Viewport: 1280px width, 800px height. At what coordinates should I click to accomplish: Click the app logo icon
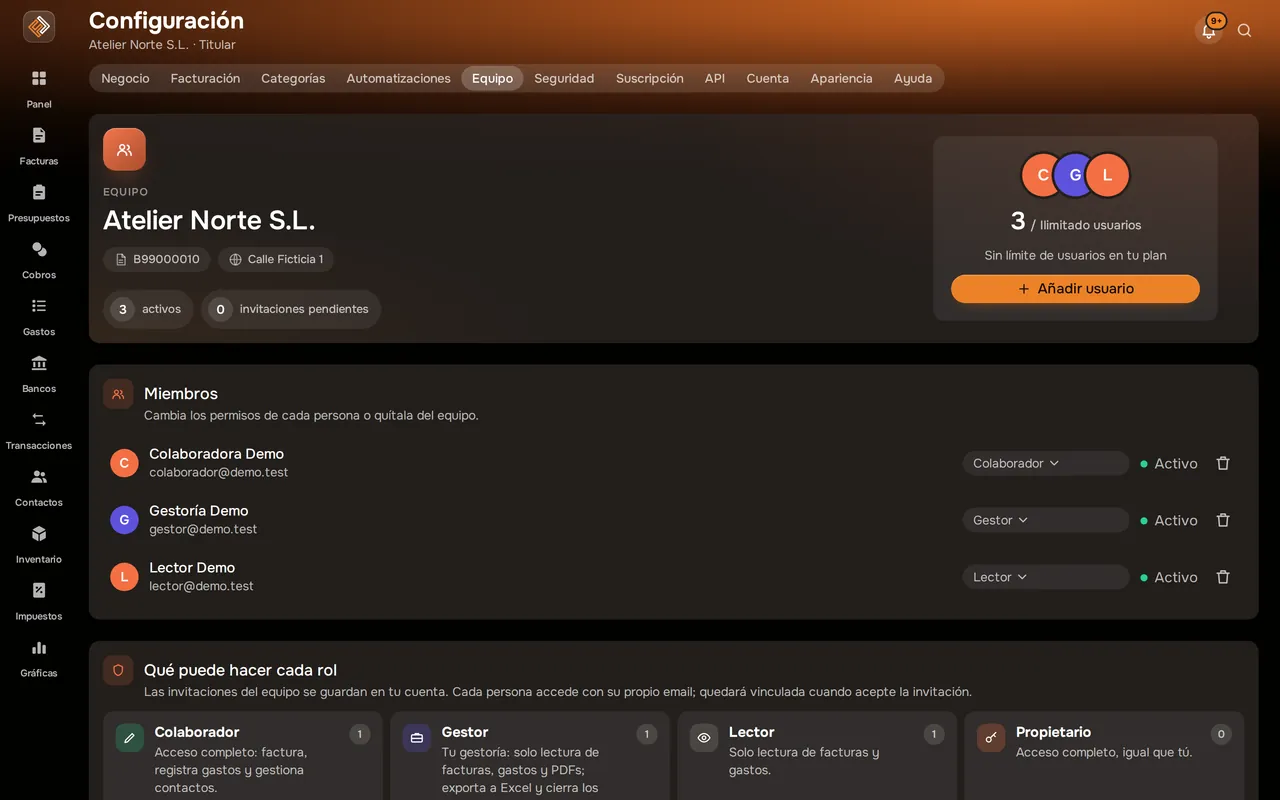pyautogui.click(x=39, y=27)
